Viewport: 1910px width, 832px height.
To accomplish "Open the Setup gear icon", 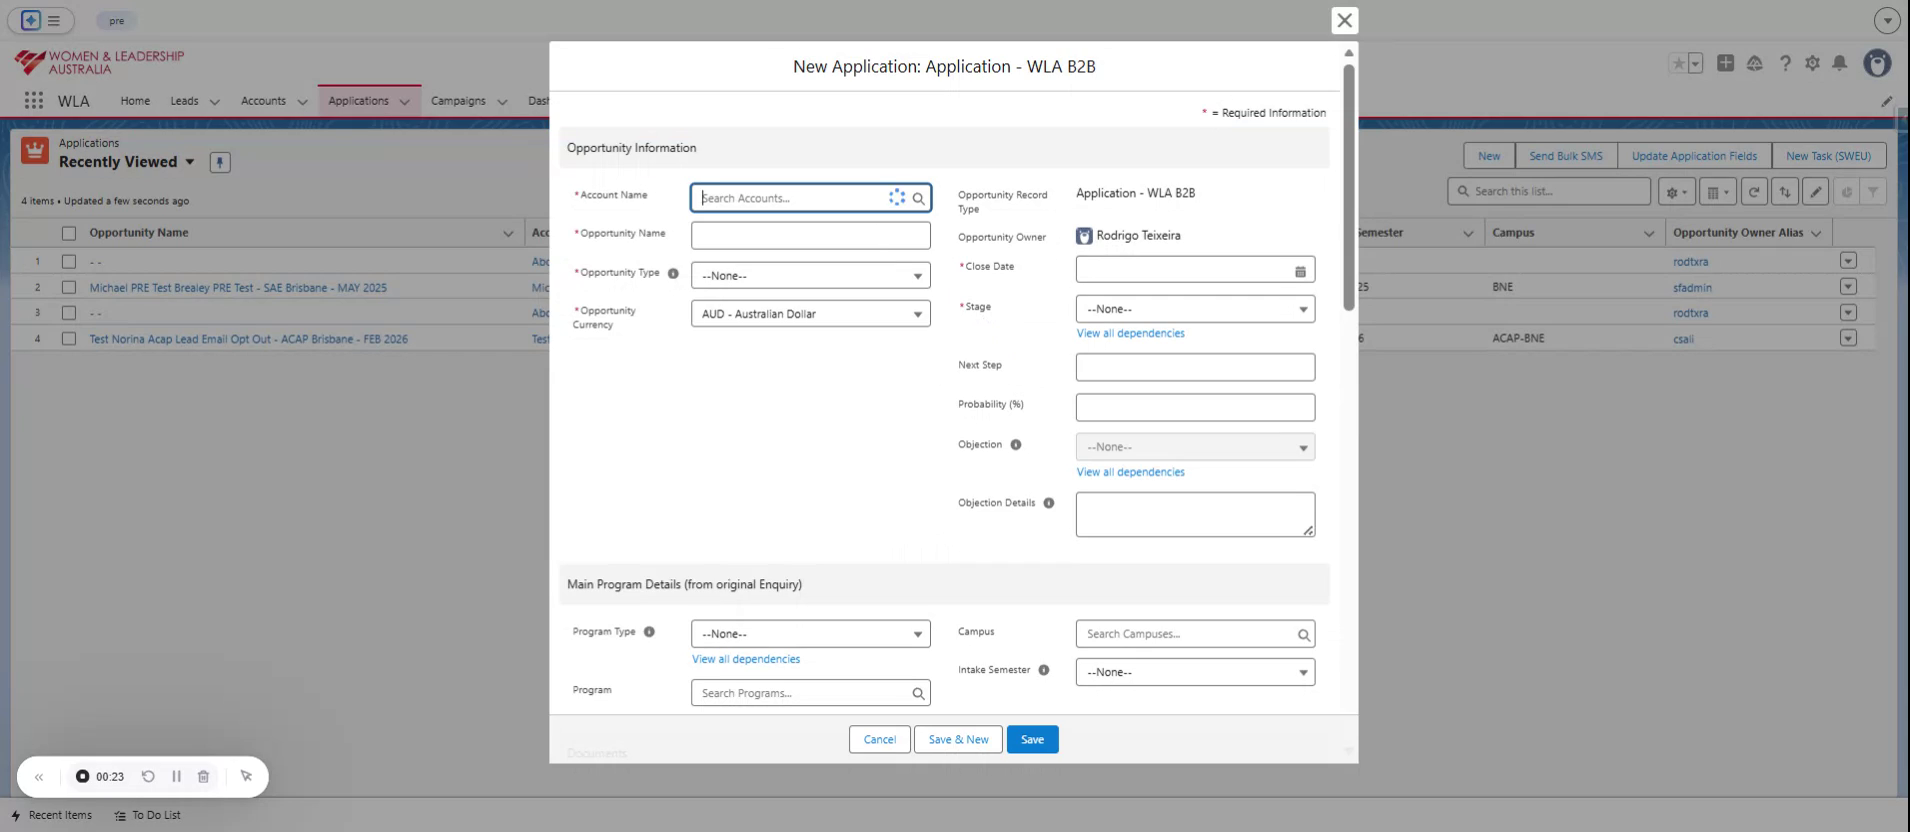I will [1812, 63].
